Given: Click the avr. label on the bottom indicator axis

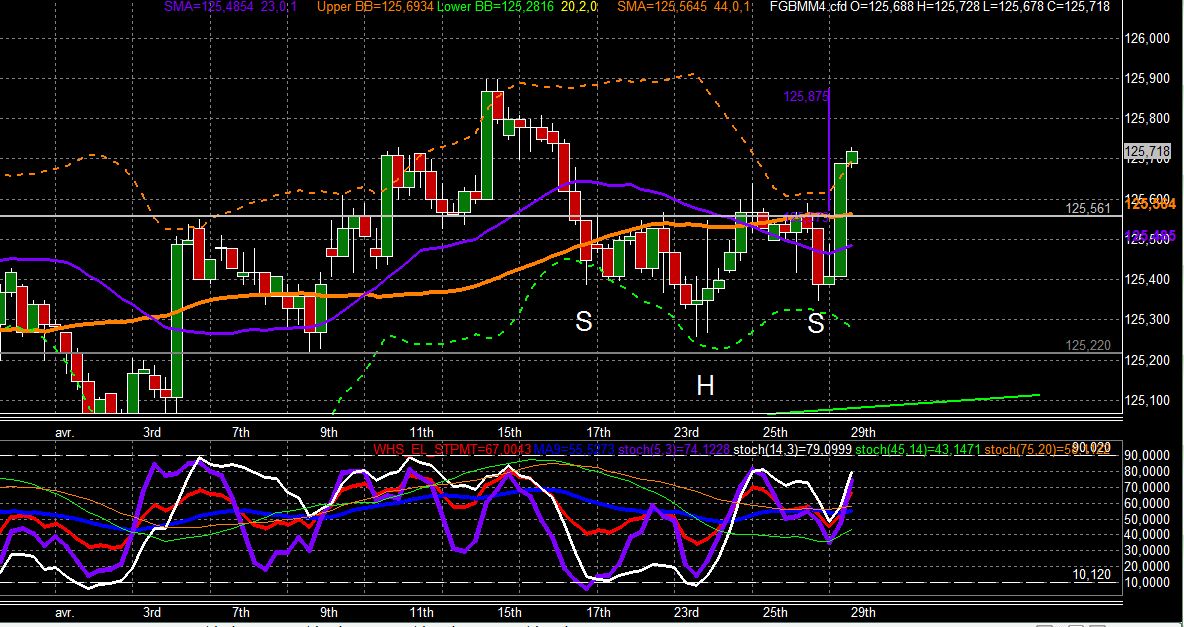Looking at the screenshot, I should pos(64,613).
